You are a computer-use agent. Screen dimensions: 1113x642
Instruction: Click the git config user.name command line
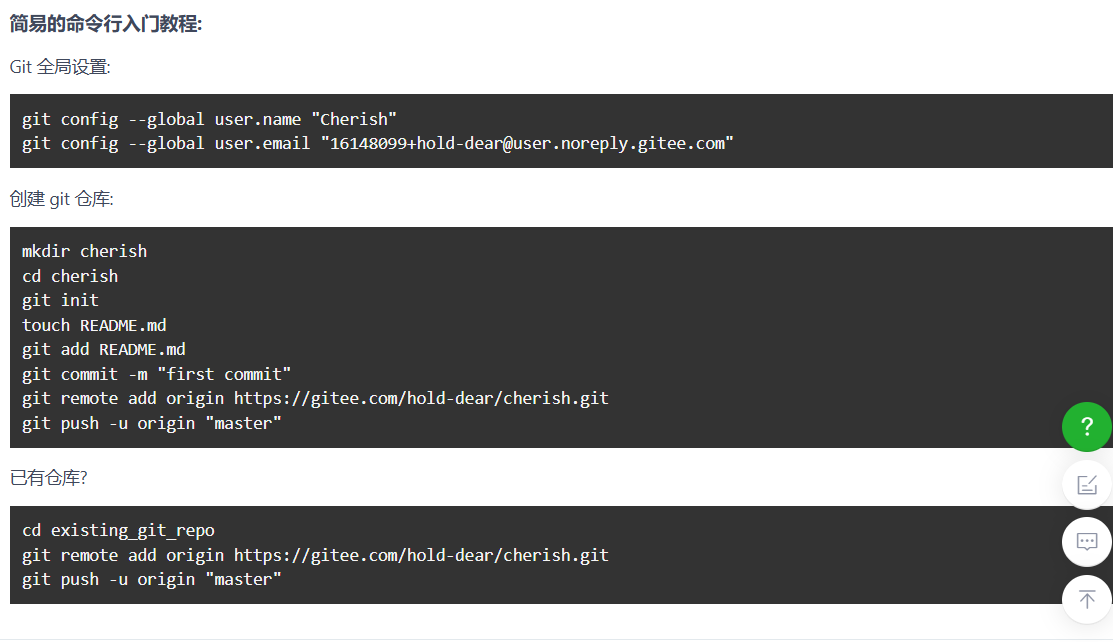[x=209, y=119]
